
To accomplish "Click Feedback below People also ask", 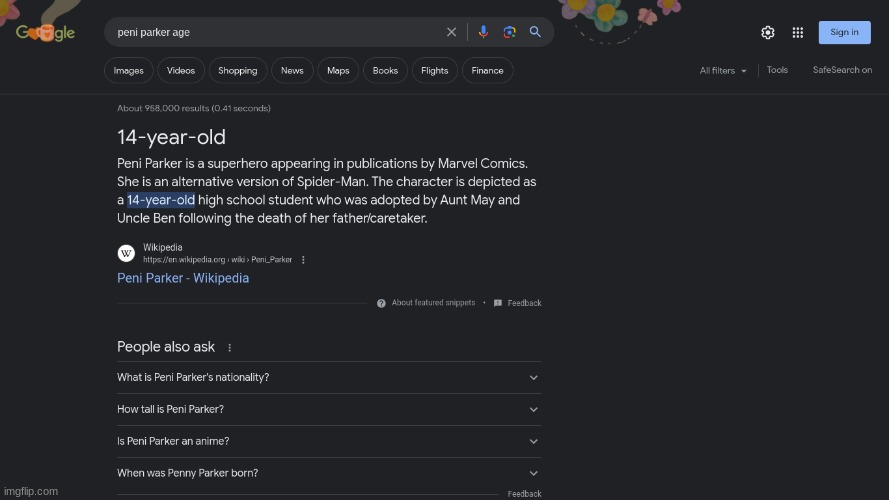I will pyautogui.click(x=524, y=494).
